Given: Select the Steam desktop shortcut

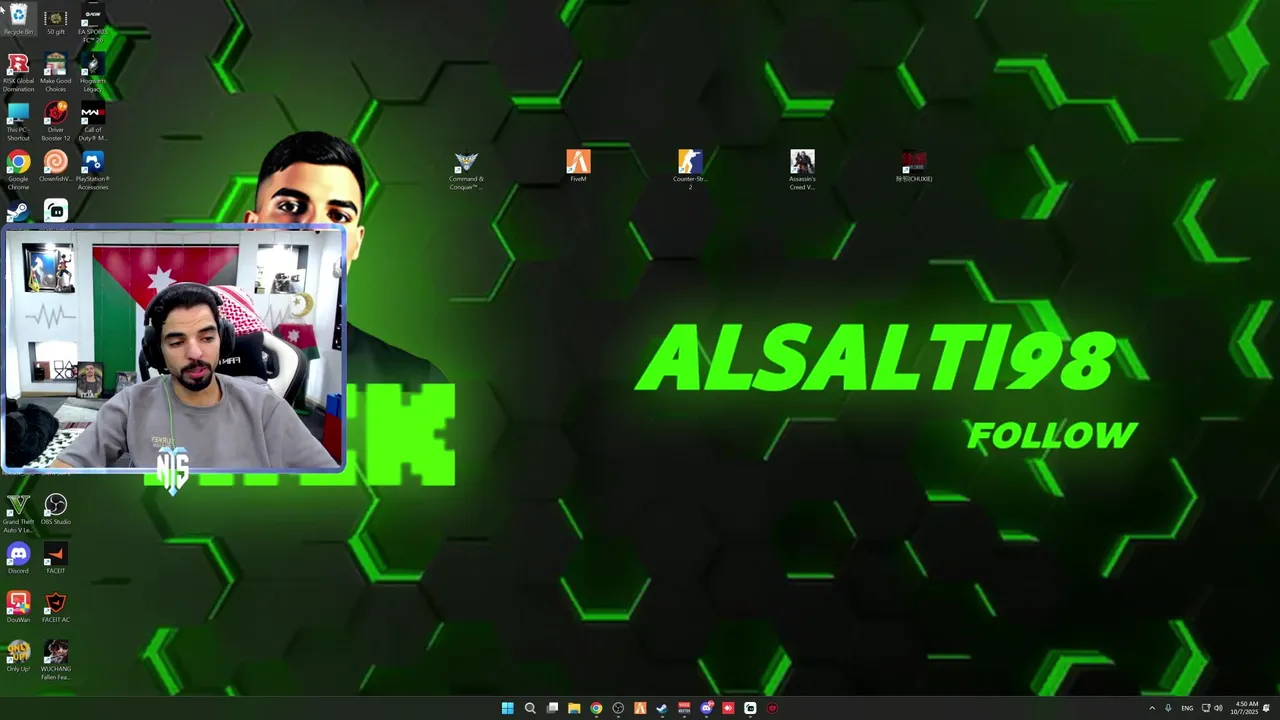Looking at the screenshot, I should point(18,211).
